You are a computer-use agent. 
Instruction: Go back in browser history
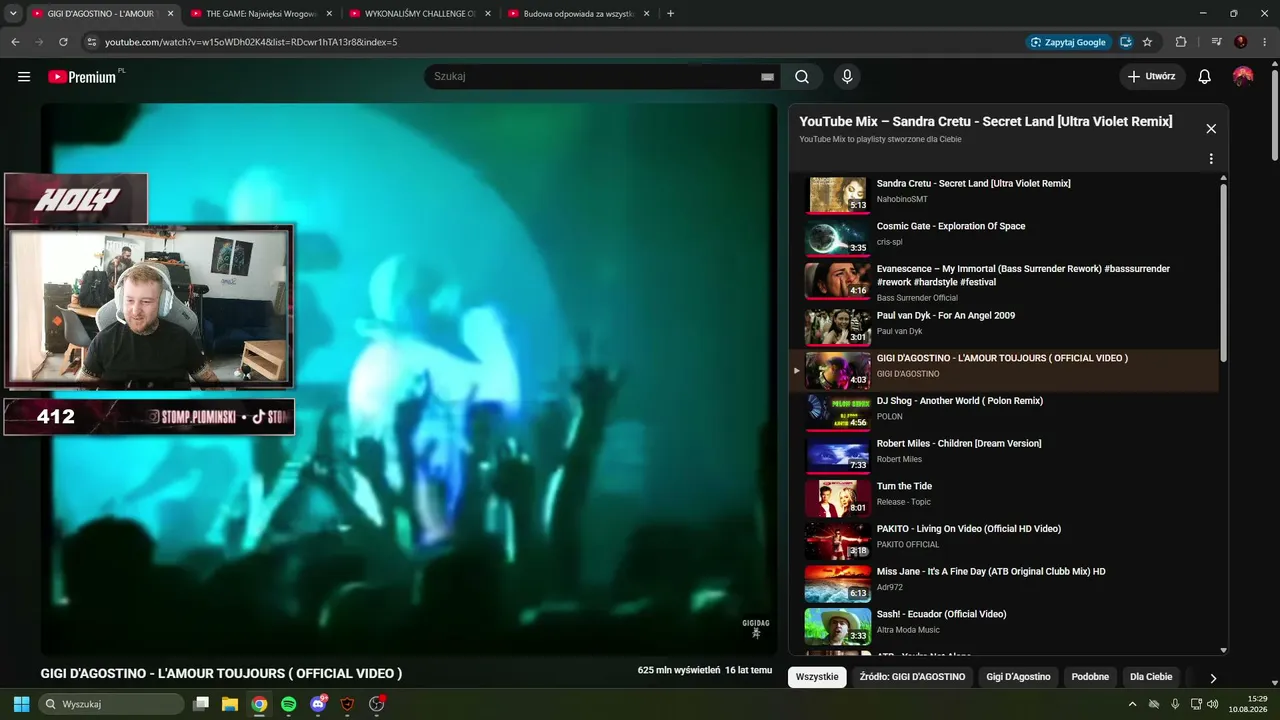pos(15,42)
